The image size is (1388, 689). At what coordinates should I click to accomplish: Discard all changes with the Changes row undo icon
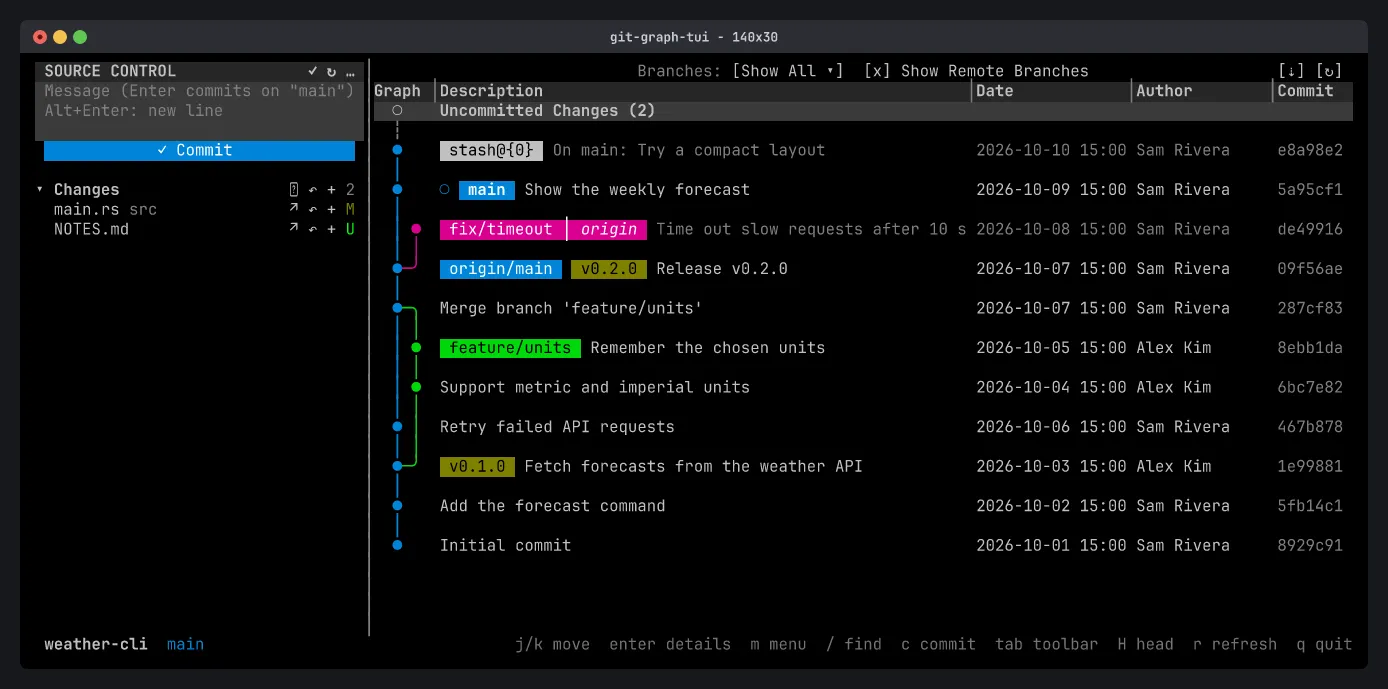pyautogui.click(x=312, y=190)
